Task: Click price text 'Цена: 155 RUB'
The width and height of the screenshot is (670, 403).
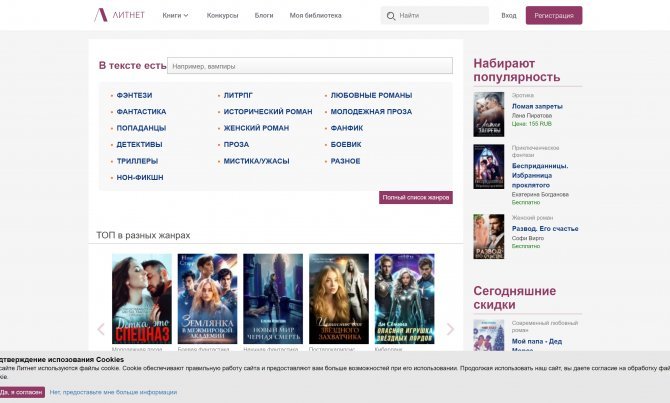Action: 532,124
